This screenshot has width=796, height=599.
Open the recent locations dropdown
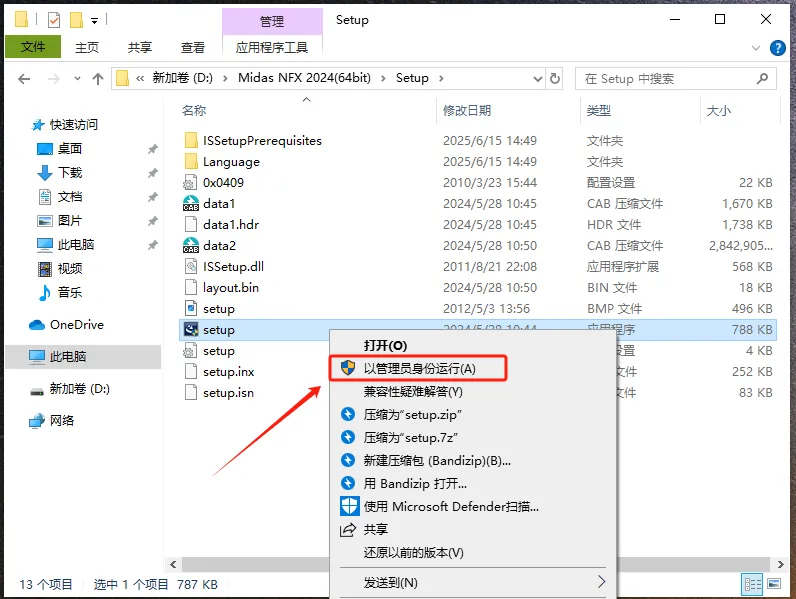coord(77,79)
